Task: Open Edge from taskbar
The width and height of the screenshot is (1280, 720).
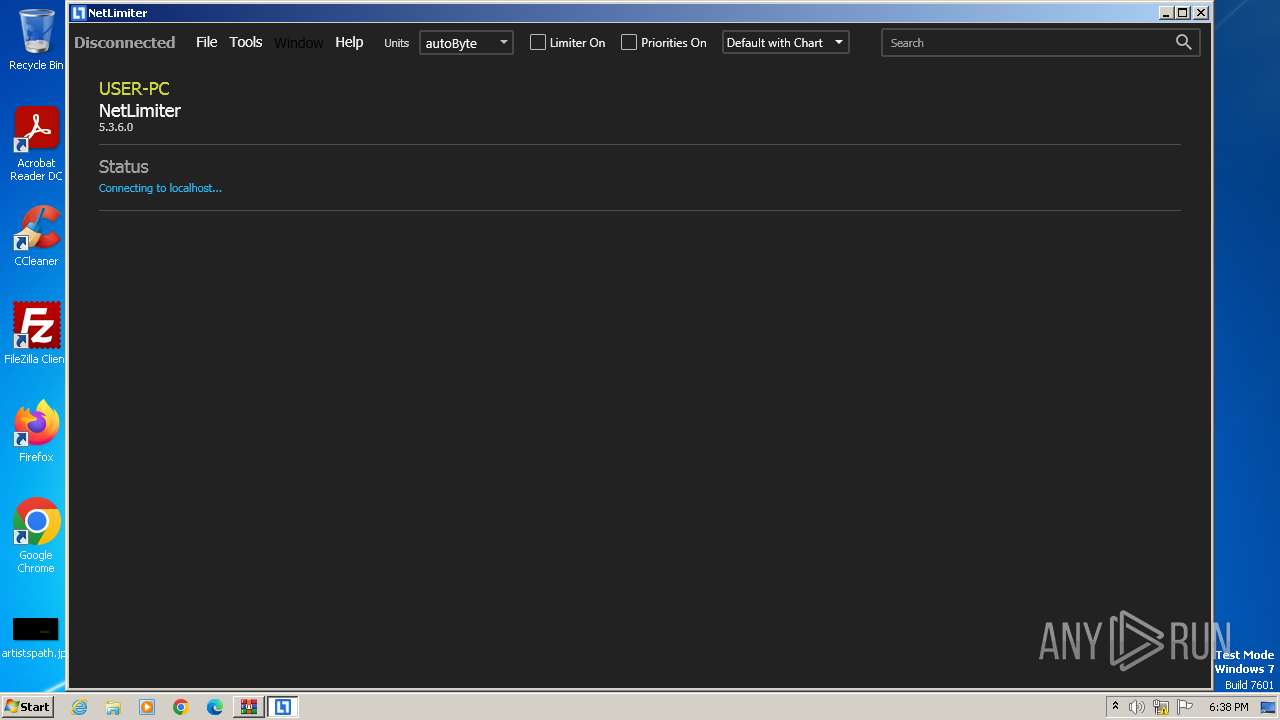Action: tap(215, 707)
